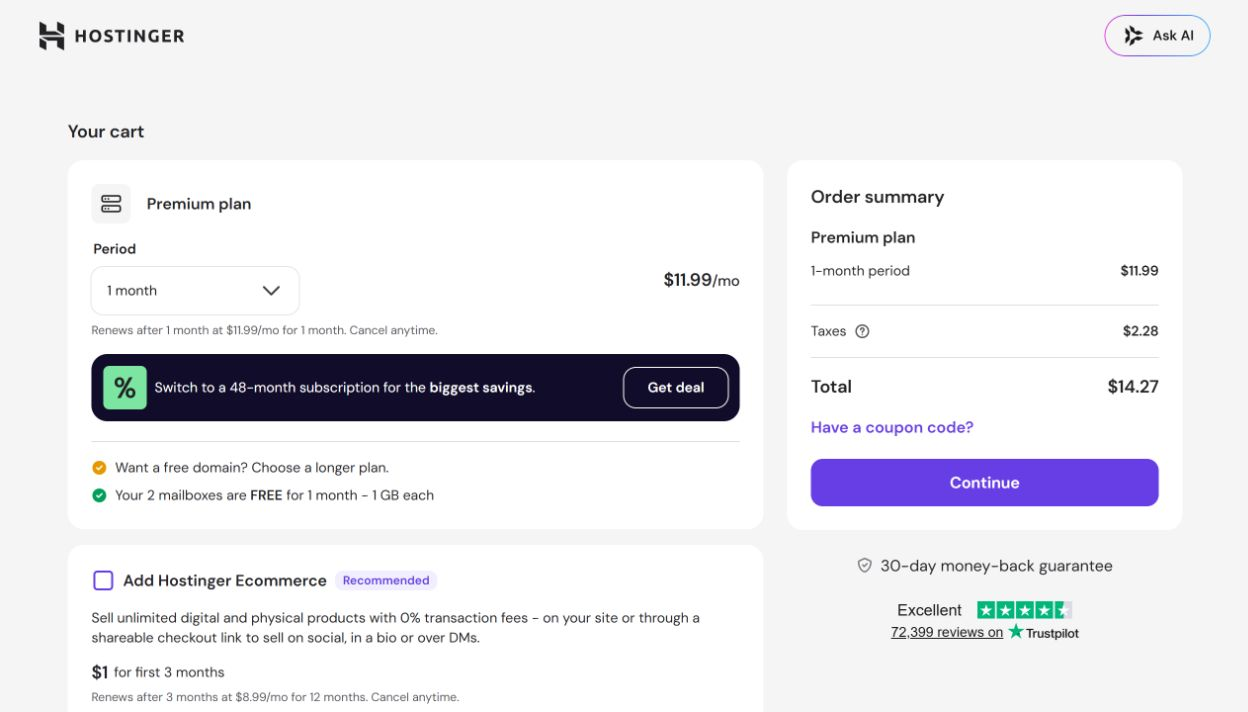The width and height of the screenshot is (1248, 712).
Task: Click the Excellent rating label
Action: pyautogui.click(x=929, y=610)
